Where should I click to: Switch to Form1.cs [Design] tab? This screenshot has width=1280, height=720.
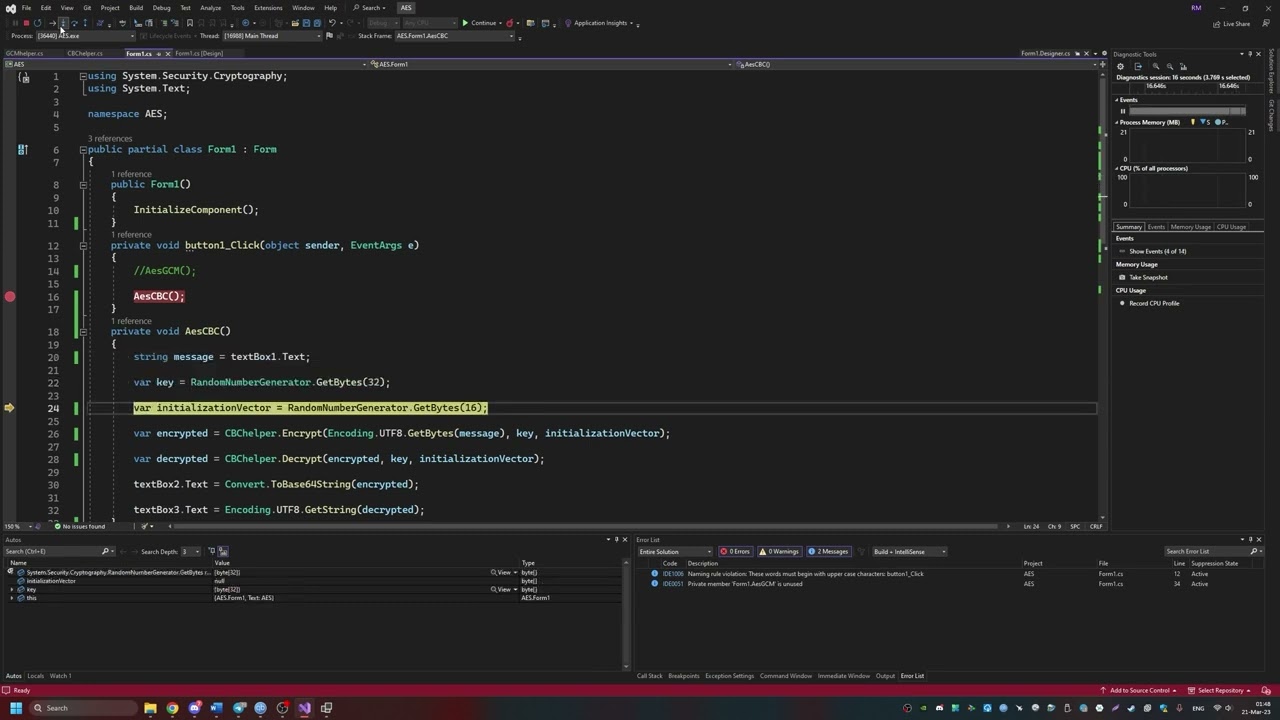(199, 54)
